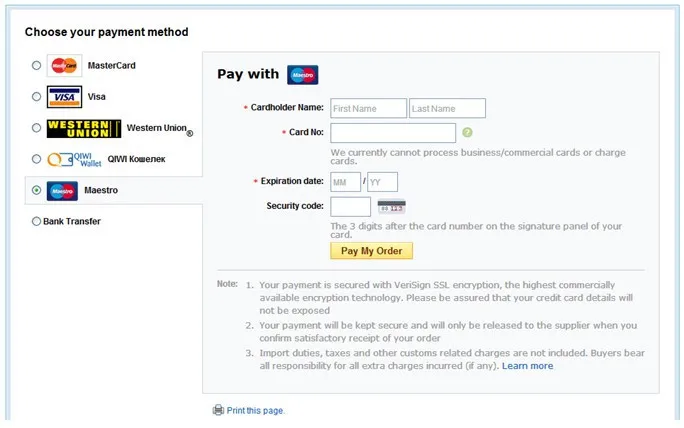Select the MasterCard radio button
684x428 pixels.
tap(37, 66)
